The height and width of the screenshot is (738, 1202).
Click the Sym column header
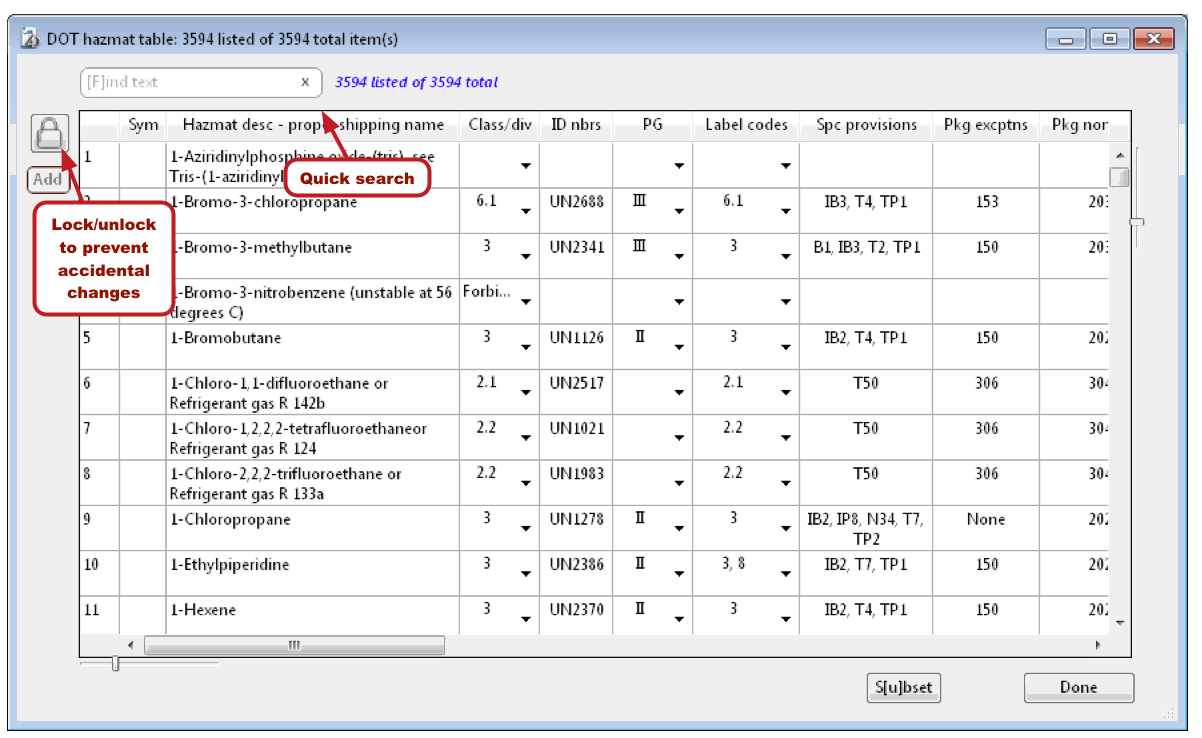[x=143, y=125]
